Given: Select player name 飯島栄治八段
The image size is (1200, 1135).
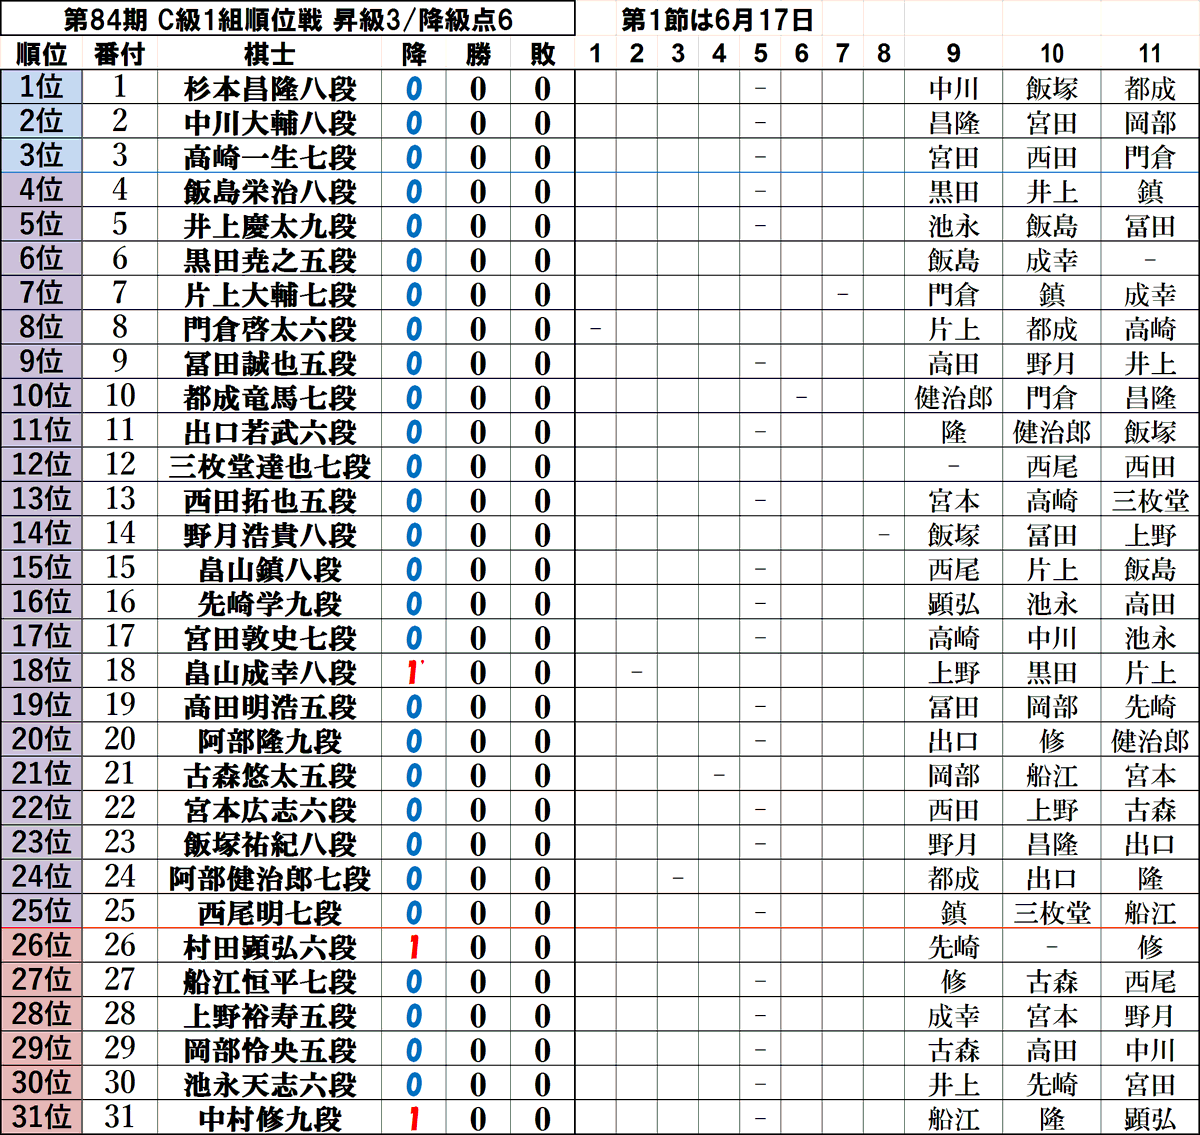Looking at the screenshot, I should tap(270, 192).
